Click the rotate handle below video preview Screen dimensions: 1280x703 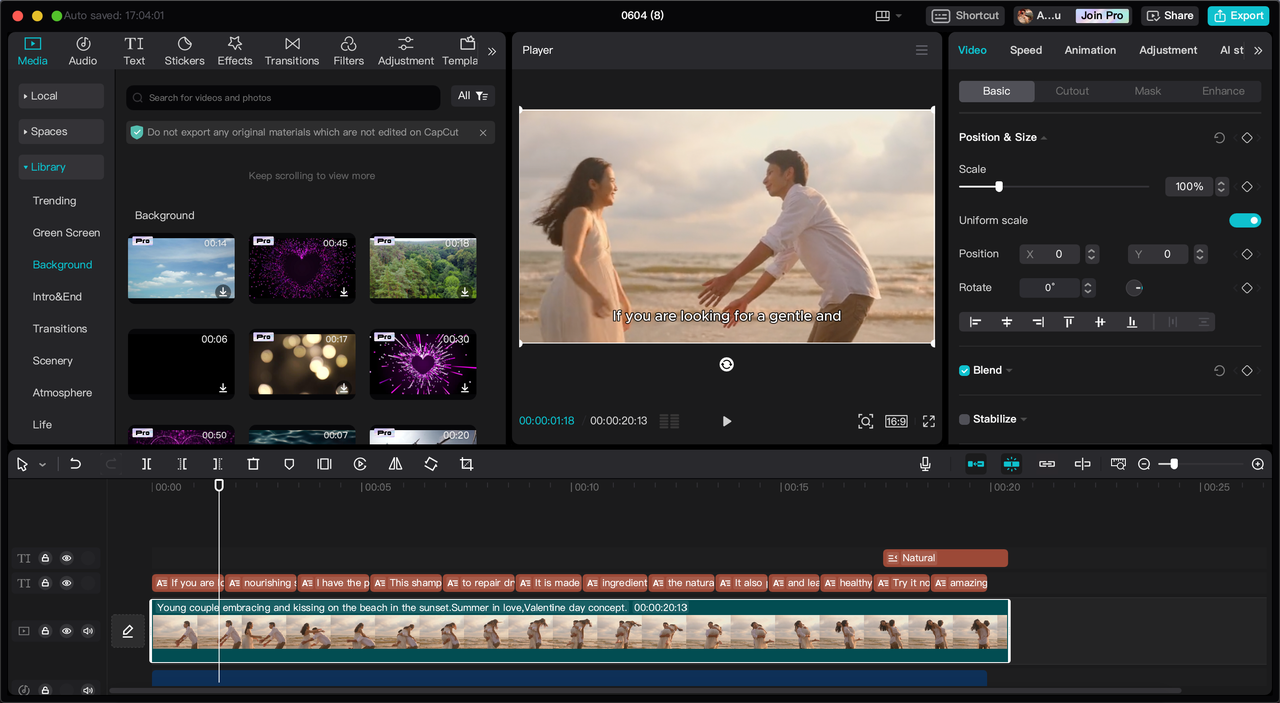tap(727, 364)
